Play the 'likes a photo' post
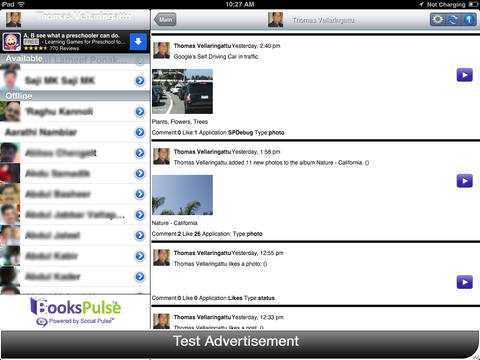This screenshot has width=480, height=360. [465, 282]
